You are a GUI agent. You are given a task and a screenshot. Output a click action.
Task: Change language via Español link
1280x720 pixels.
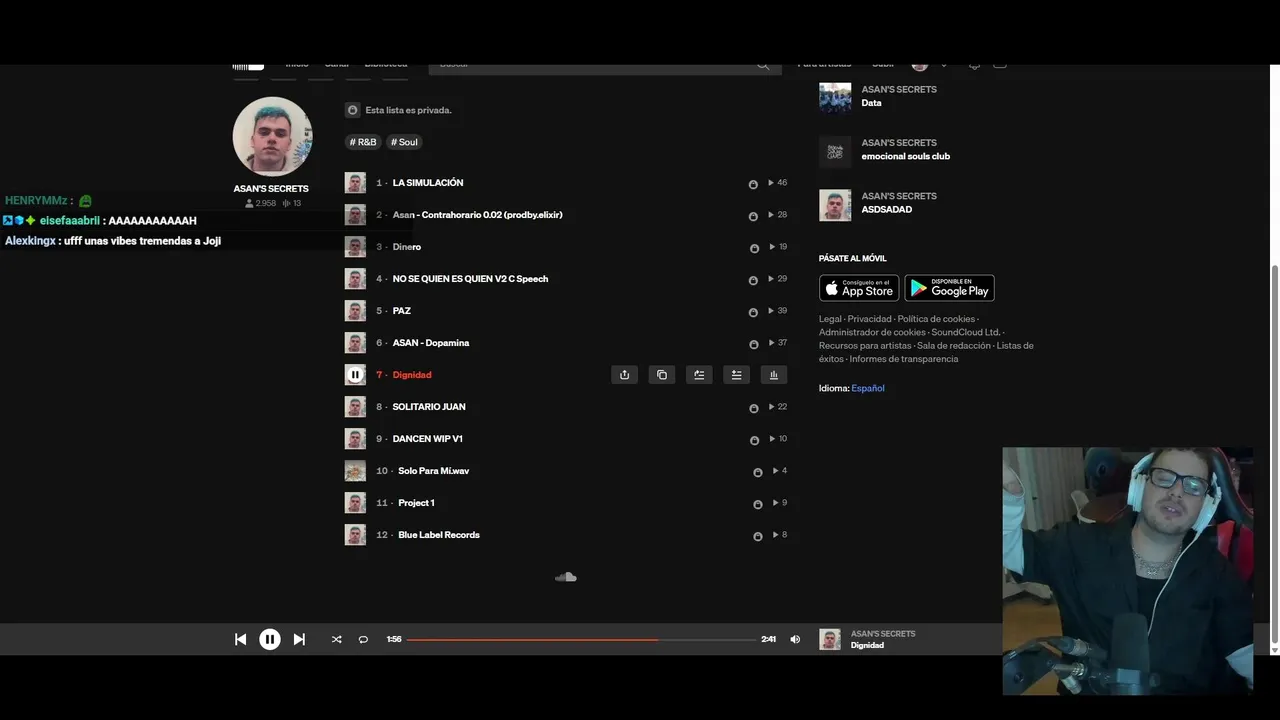coord(868,388)
